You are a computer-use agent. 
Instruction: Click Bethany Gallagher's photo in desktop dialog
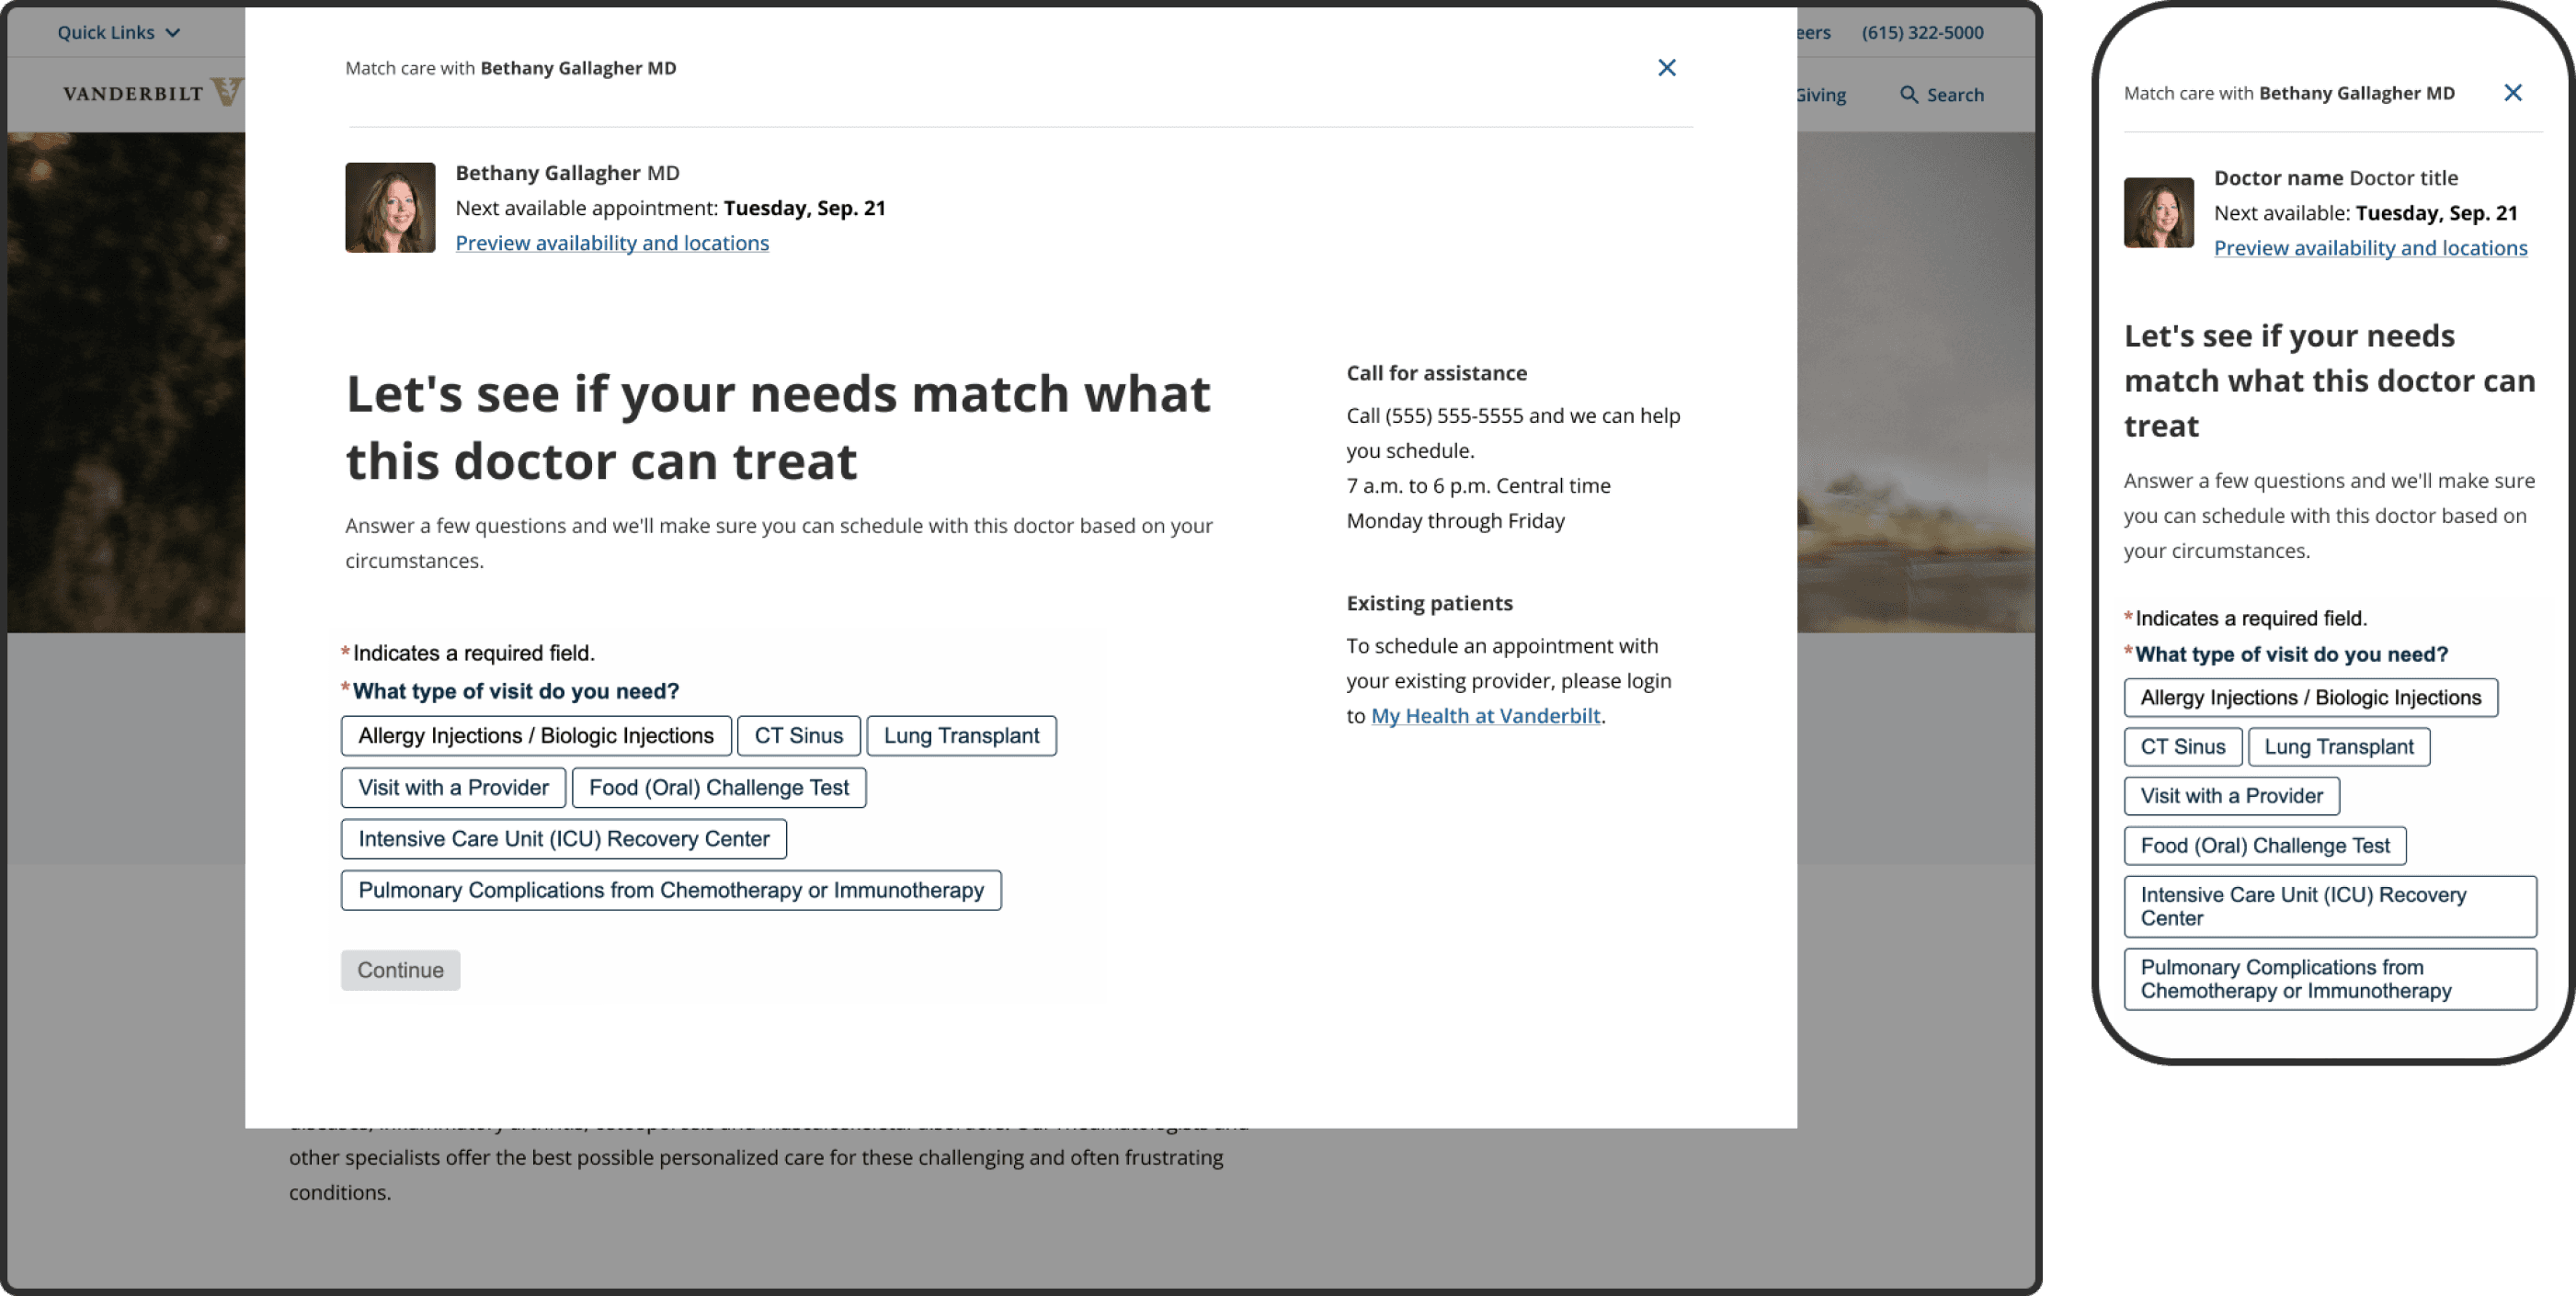pos(390,208)
